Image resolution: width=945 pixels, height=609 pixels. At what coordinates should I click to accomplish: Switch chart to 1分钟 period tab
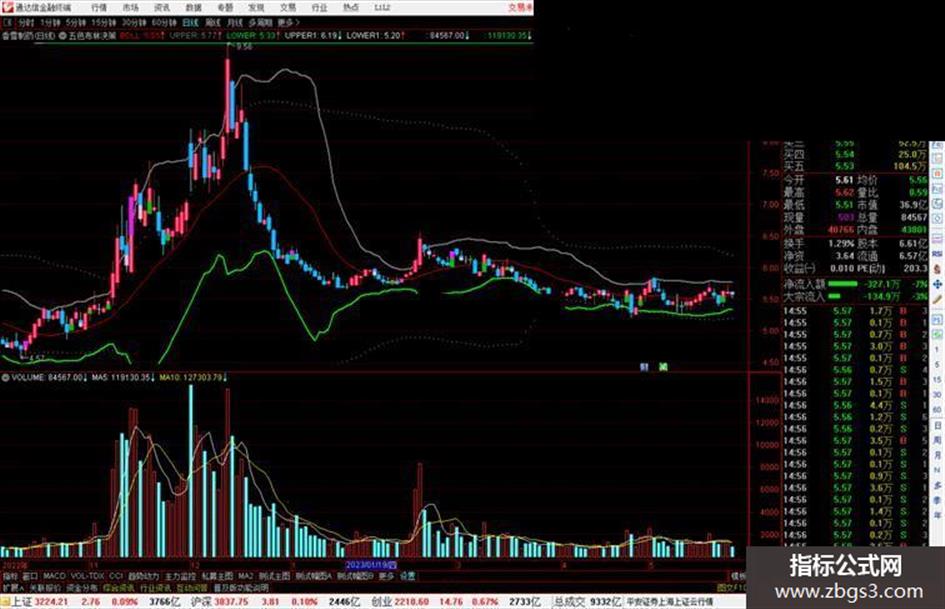point(50,23)
